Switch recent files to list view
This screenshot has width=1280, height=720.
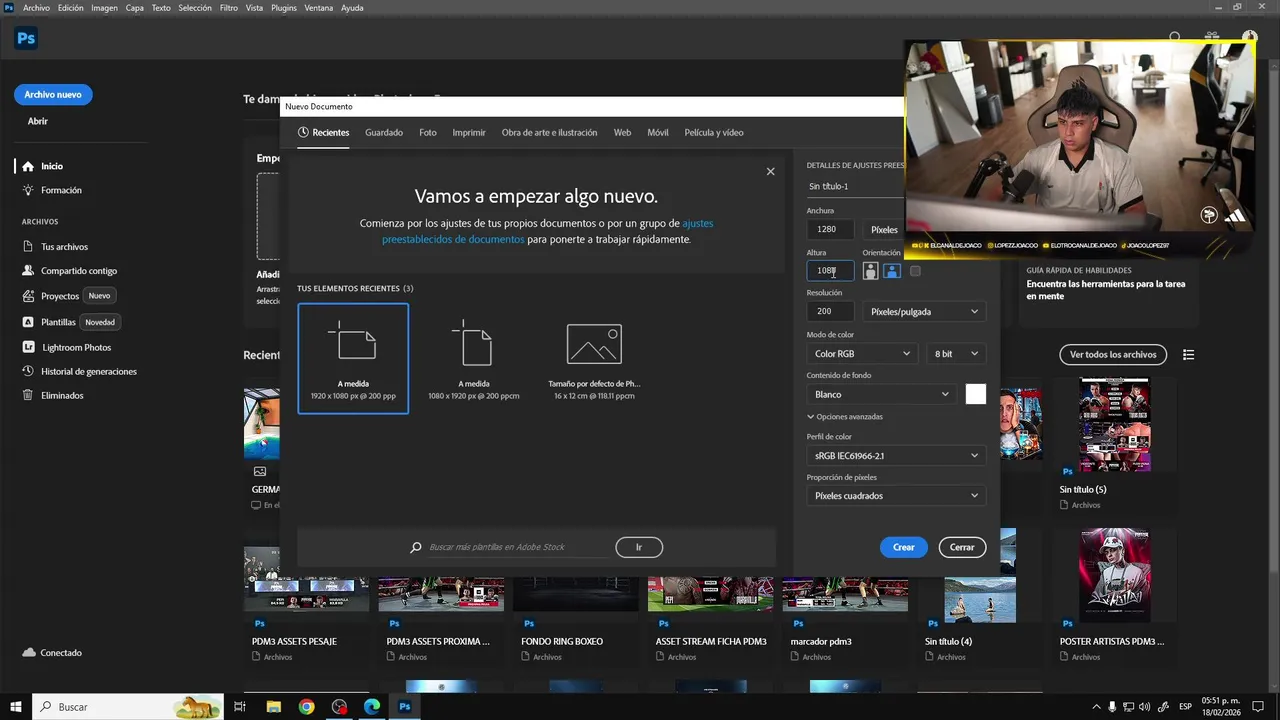(x=1189, y=355)
